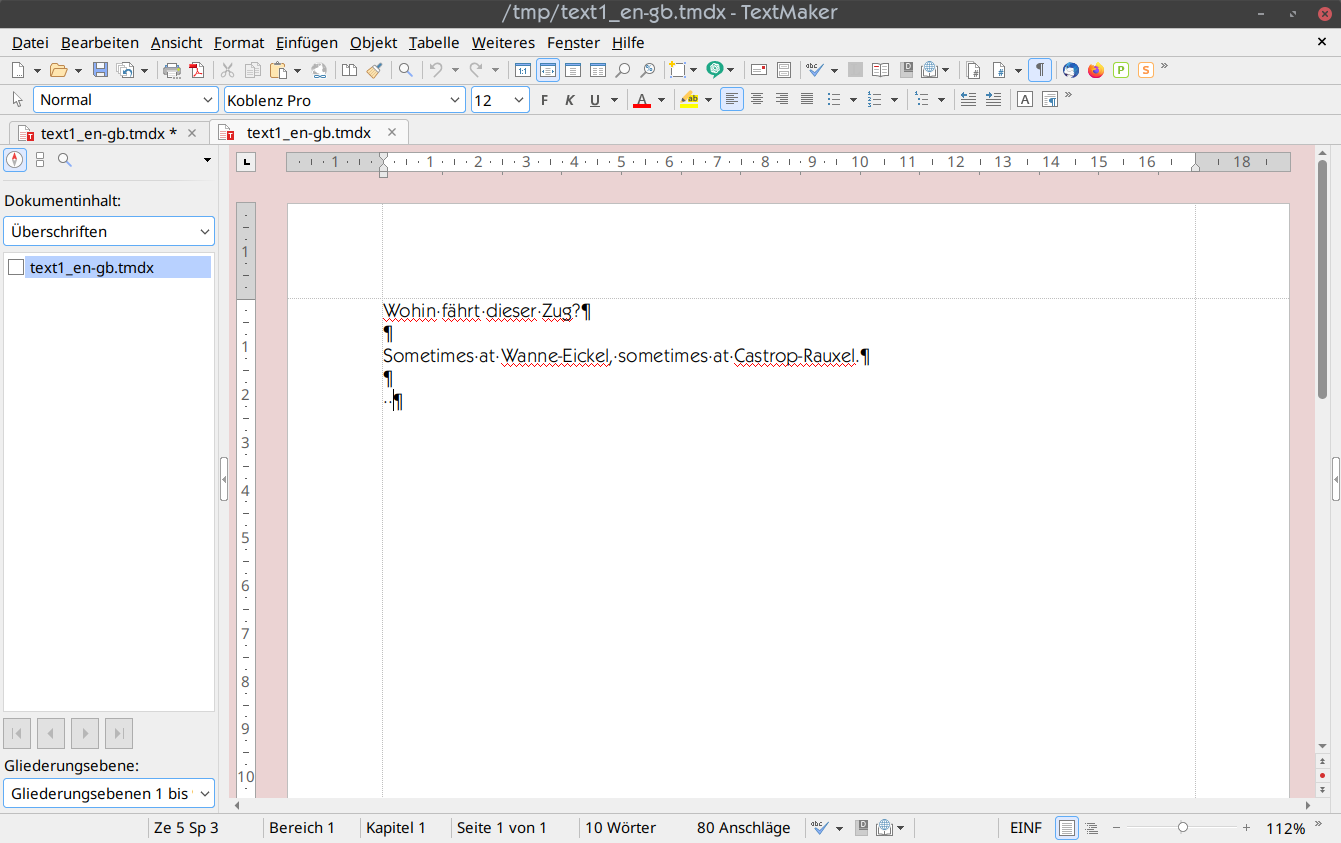Go to next heading in sidebar navigation
1341x843 pixels.
85,733
